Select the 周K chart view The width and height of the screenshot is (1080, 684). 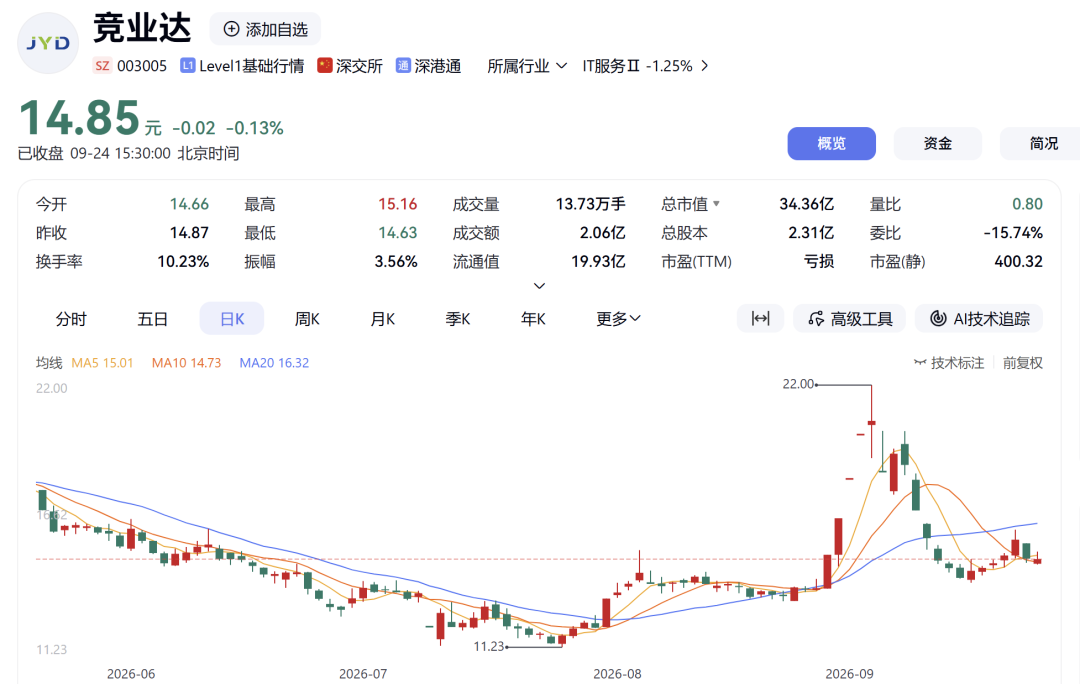click(x=307, y=319)
